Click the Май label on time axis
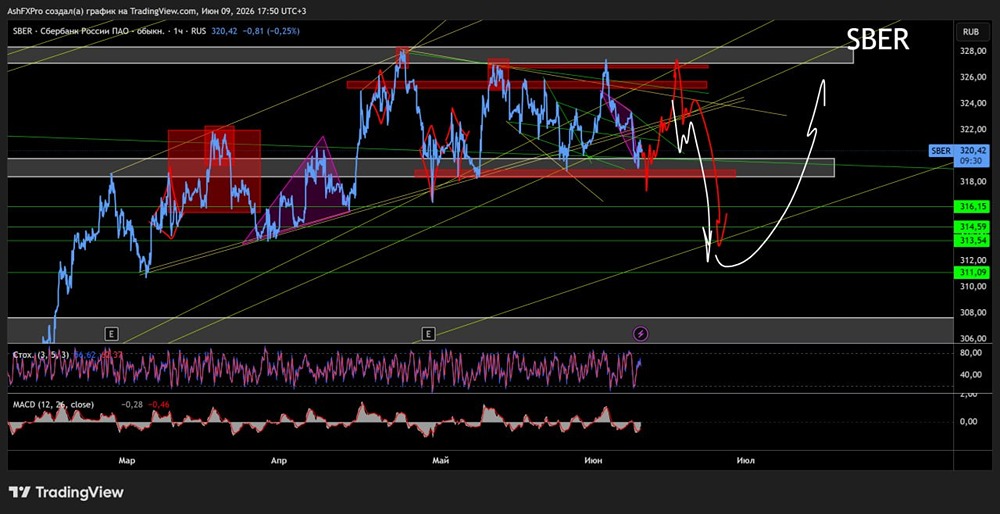The width and height of the screenshot is (1000, 514). click(x=441, y=460)
